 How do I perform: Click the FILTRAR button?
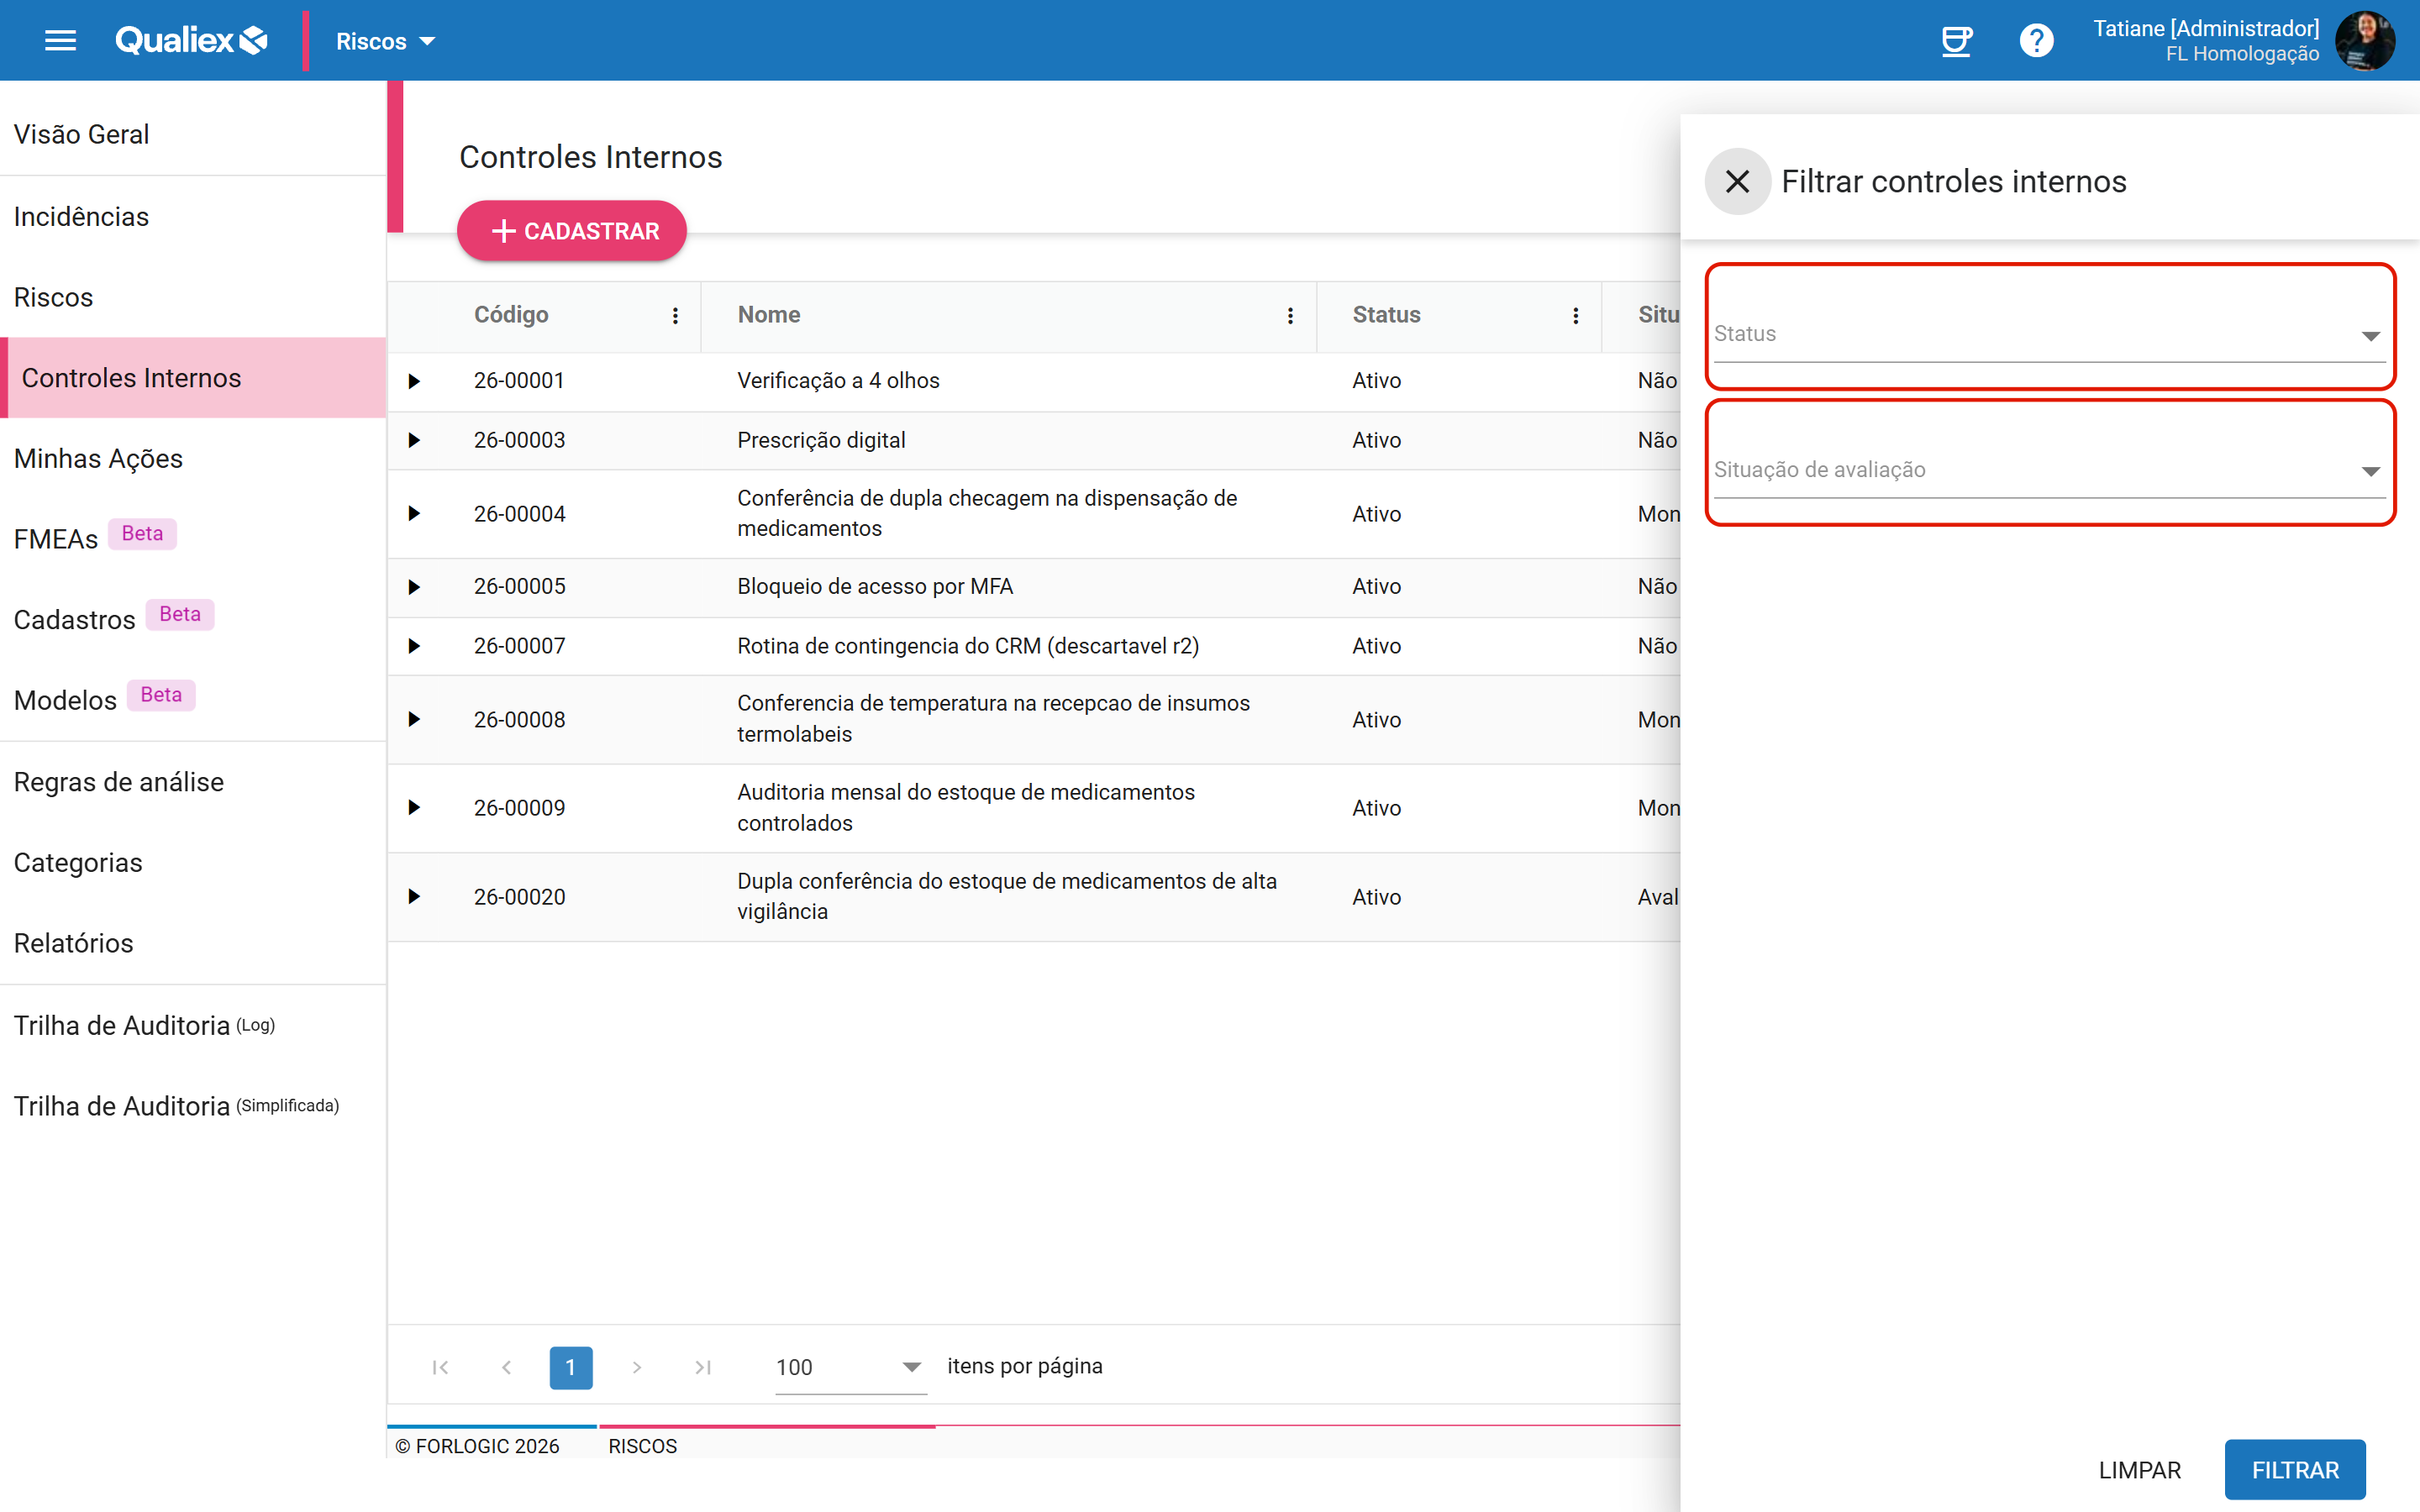pos(2295,1469)
